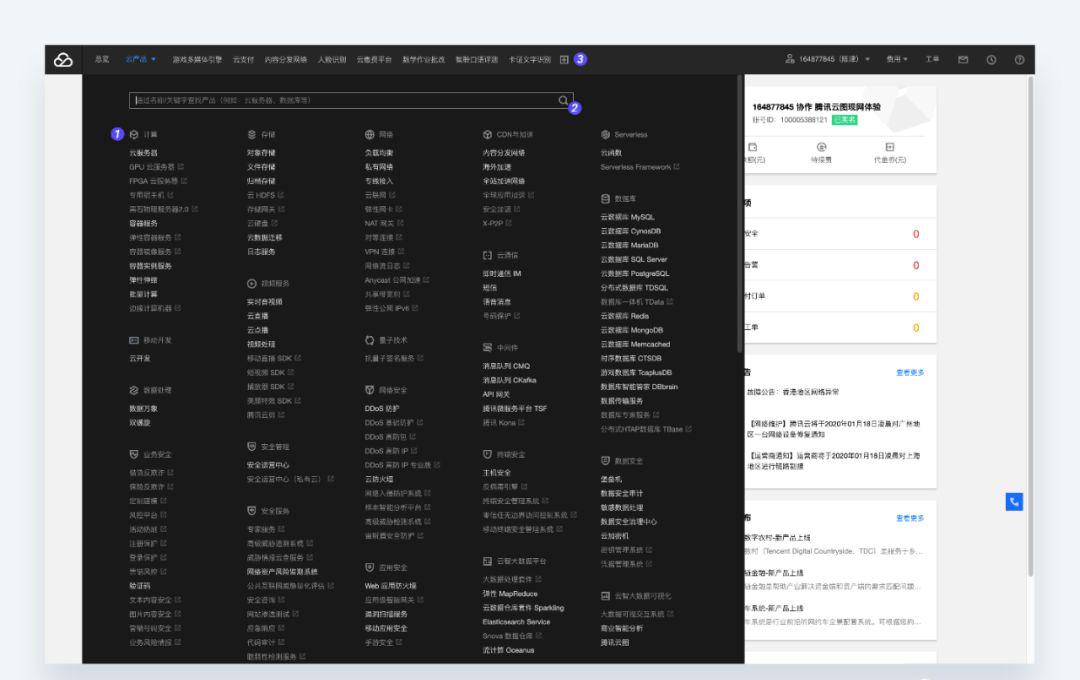Click the 数据安全 category icon
This screenshot has width=1080, height=680.
click(x=605, y=461)
